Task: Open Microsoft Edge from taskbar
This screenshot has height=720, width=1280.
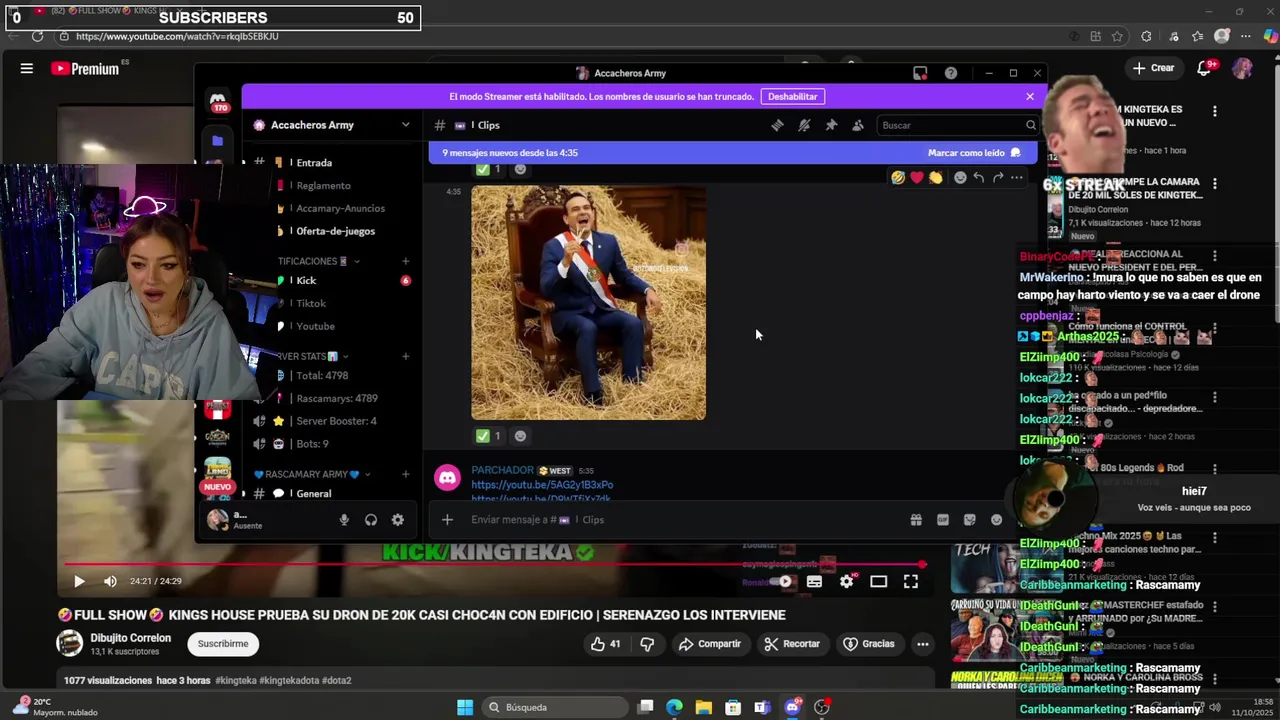Action: click(x=674, y=707)
